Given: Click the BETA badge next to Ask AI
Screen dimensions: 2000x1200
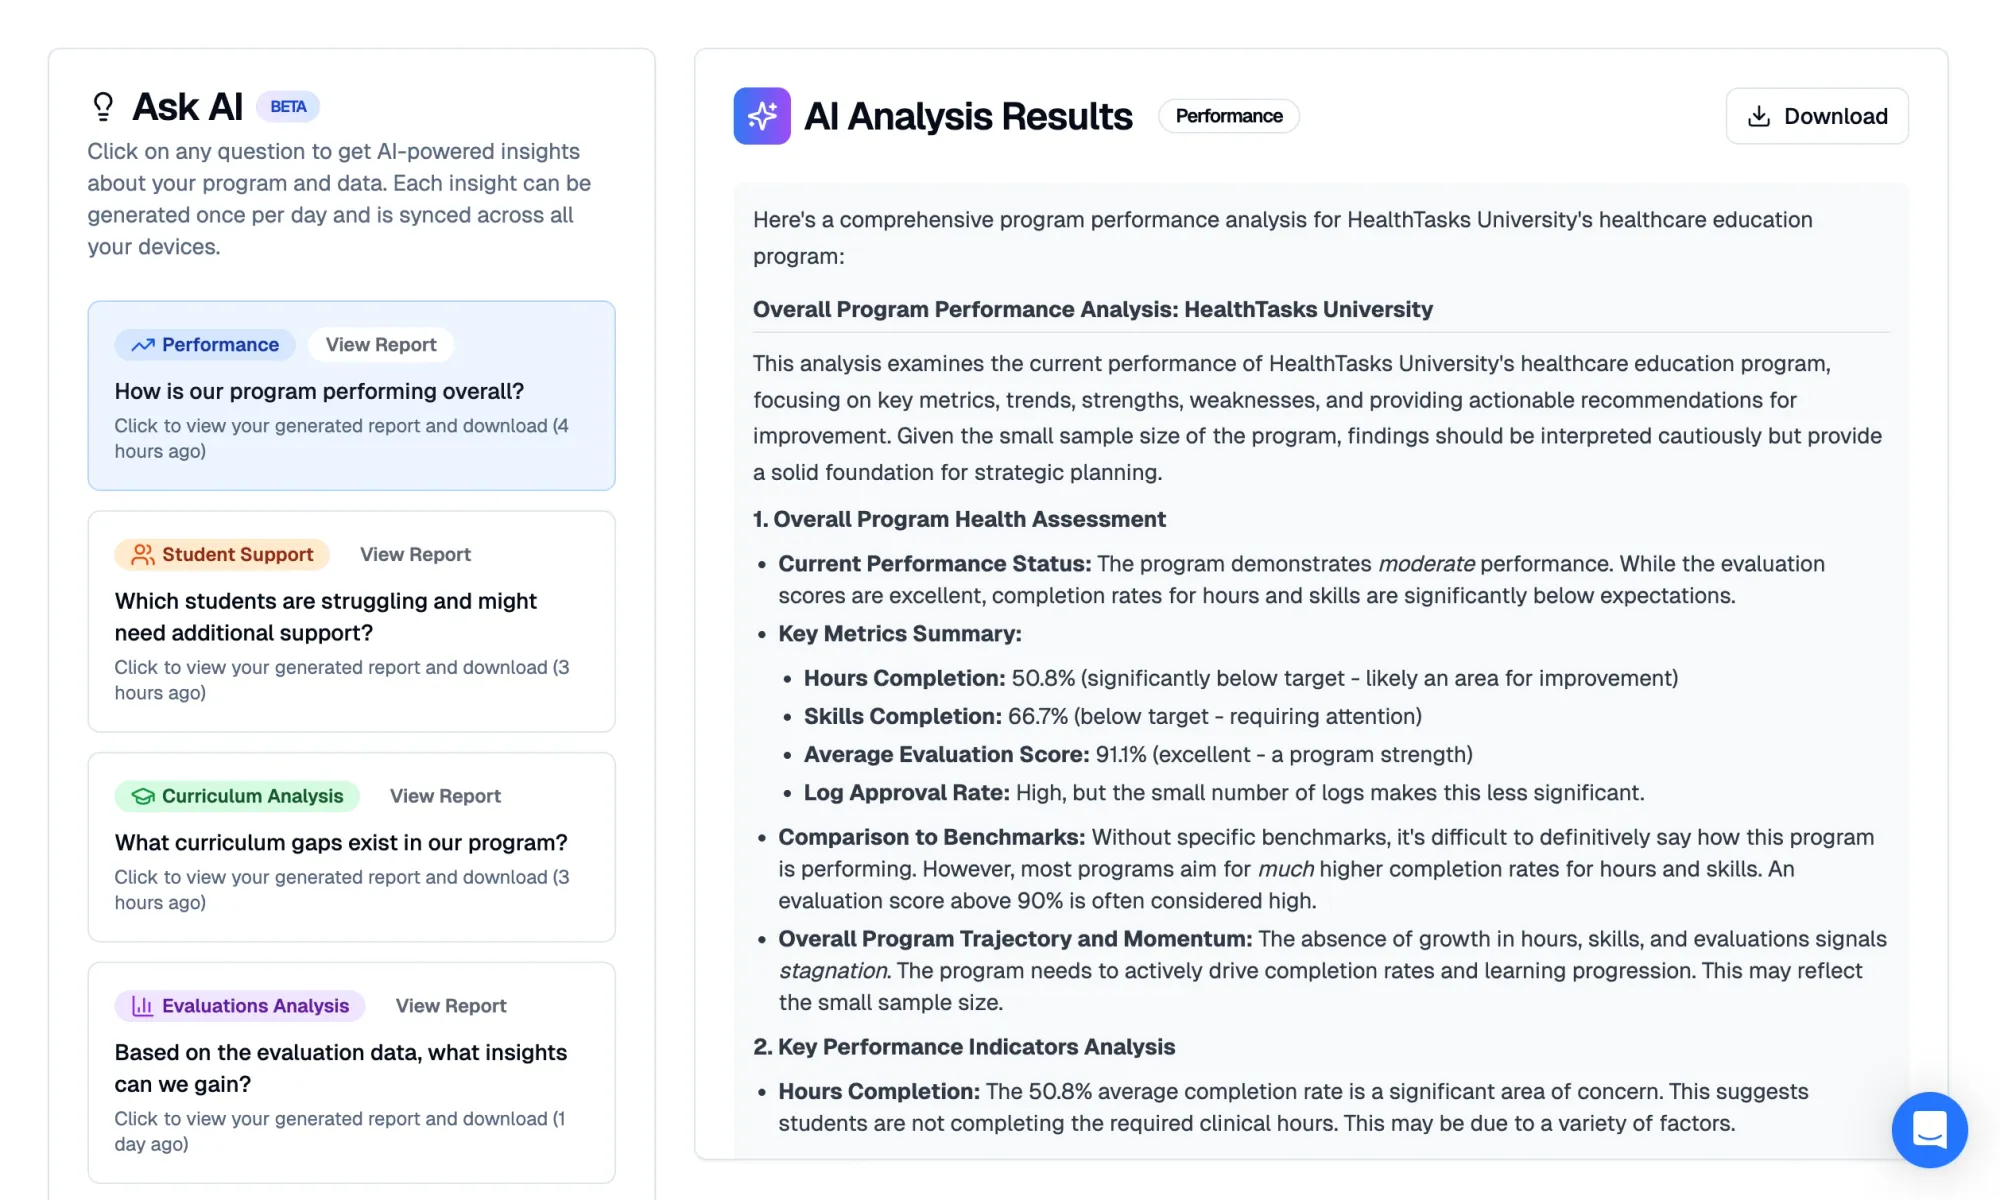Looking at the screenshot, I should (x=288, y=107).
